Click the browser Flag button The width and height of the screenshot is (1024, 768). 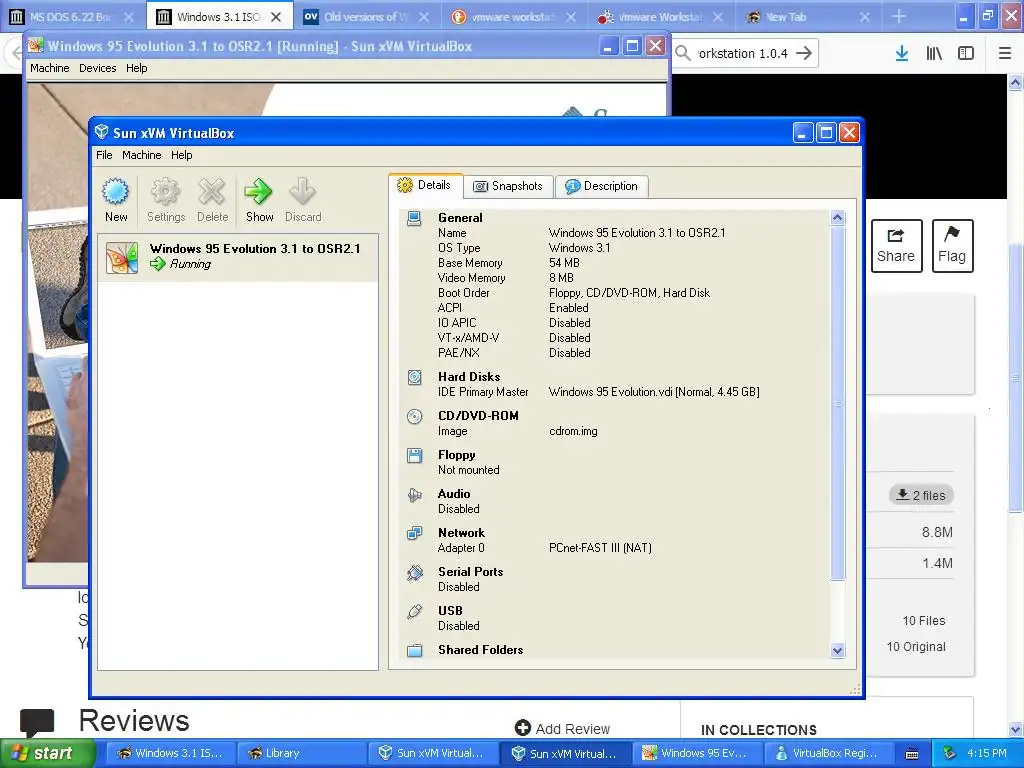(952, 246)
